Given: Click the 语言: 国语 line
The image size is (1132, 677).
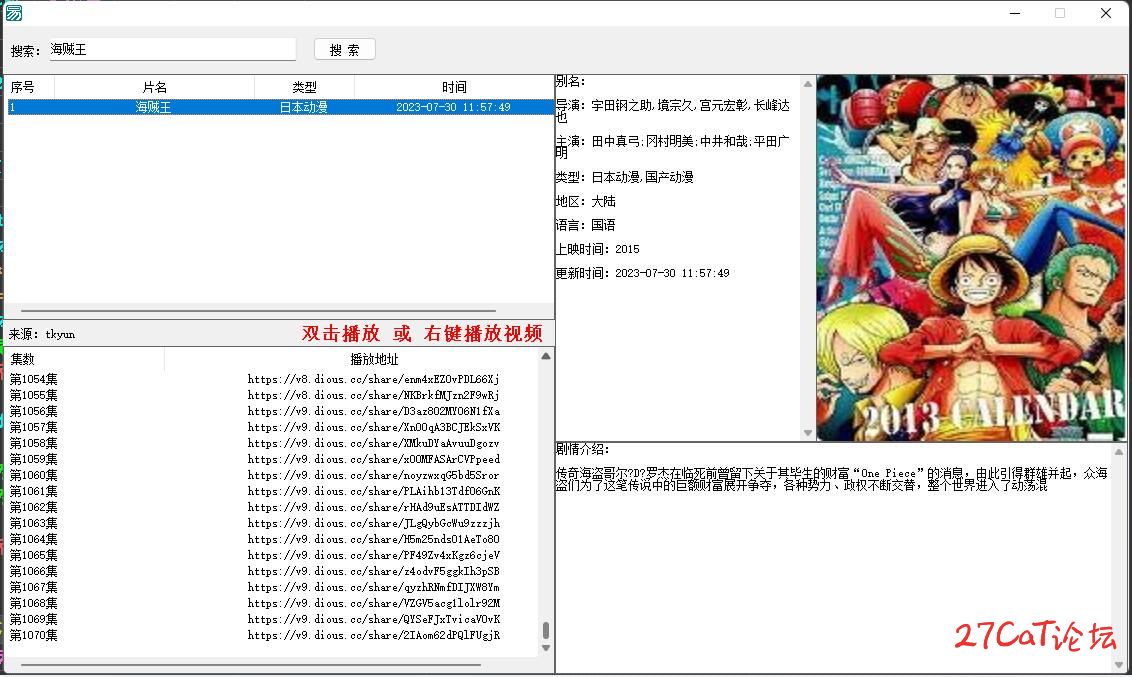Looking at the screenshot, I should [x=585, y=225].
